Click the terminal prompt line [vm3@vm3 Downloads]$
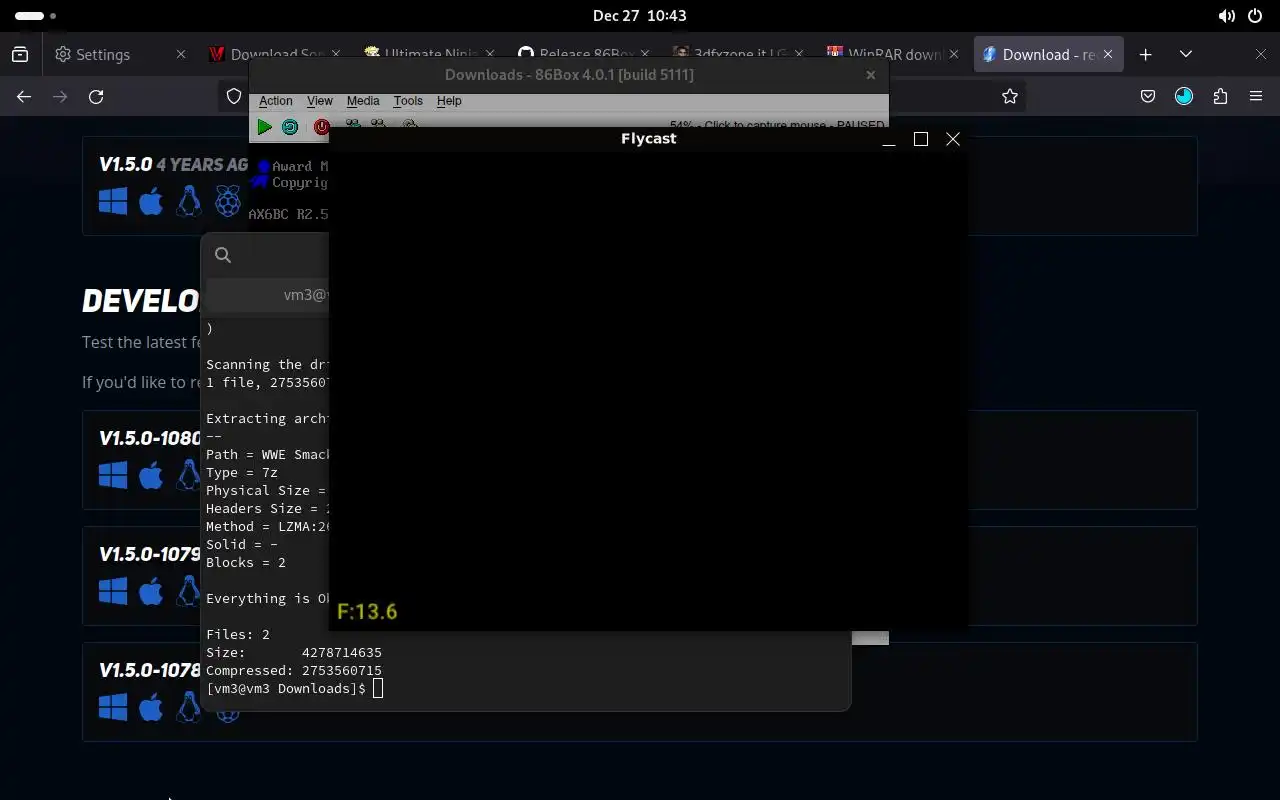 click(286, 688)
